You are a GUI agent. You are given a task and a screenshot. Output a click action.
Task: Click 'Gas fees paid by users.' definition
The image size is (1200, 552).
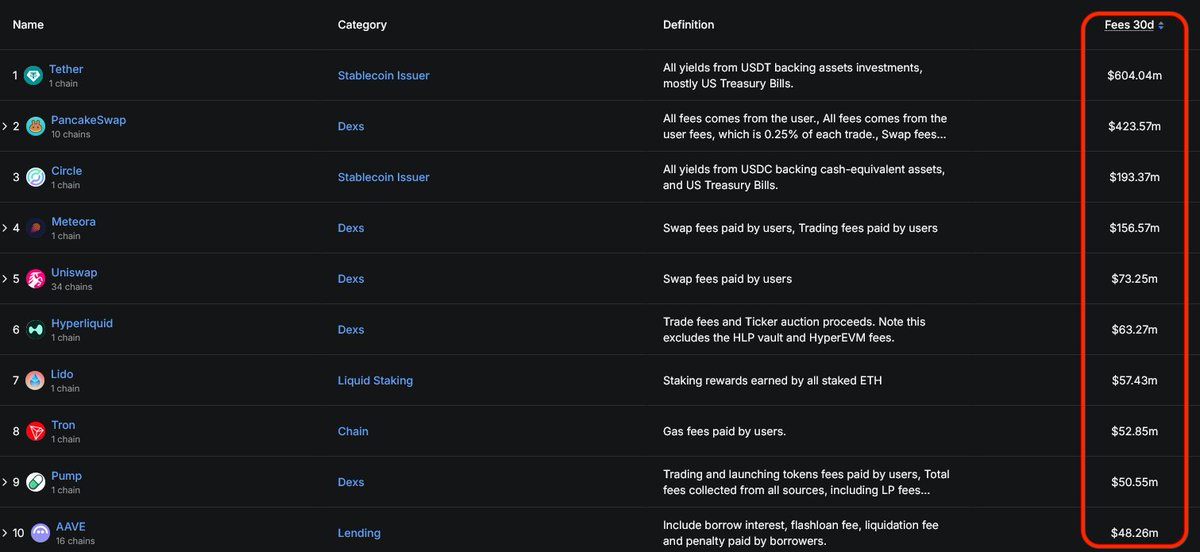[x=724, y=432]
